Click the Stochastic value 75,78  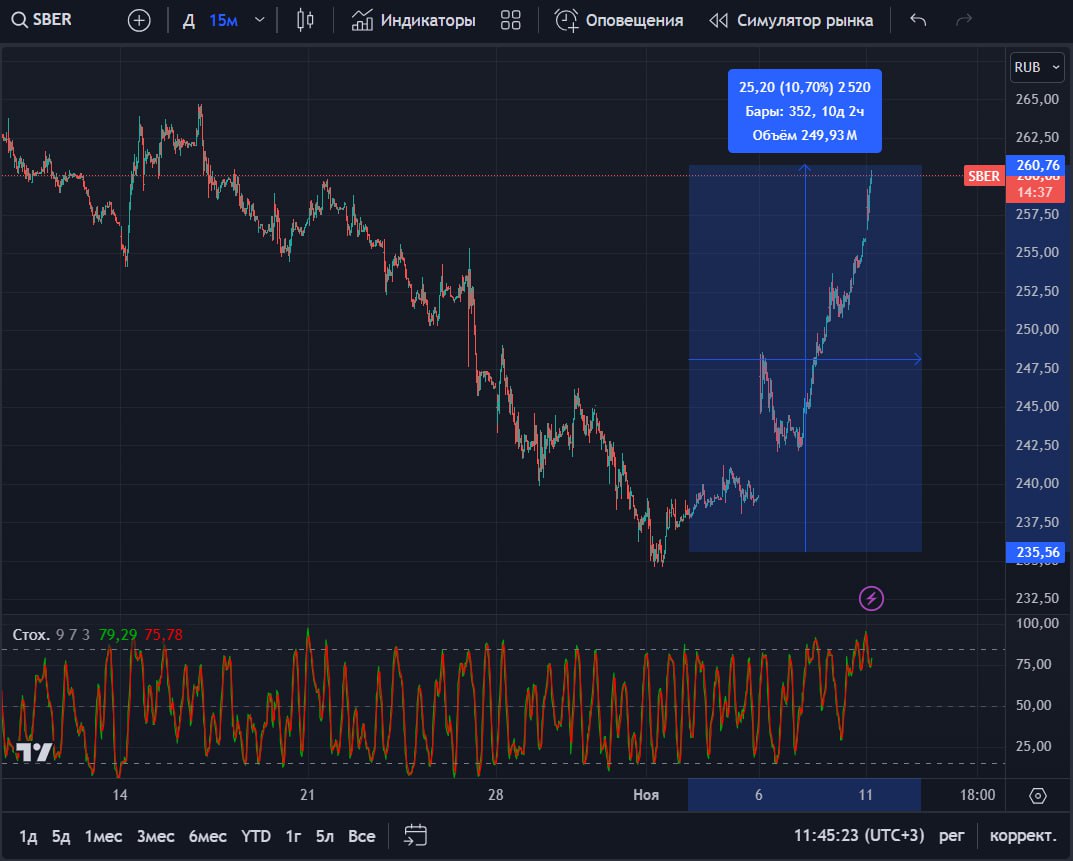(x=164, y=634)
